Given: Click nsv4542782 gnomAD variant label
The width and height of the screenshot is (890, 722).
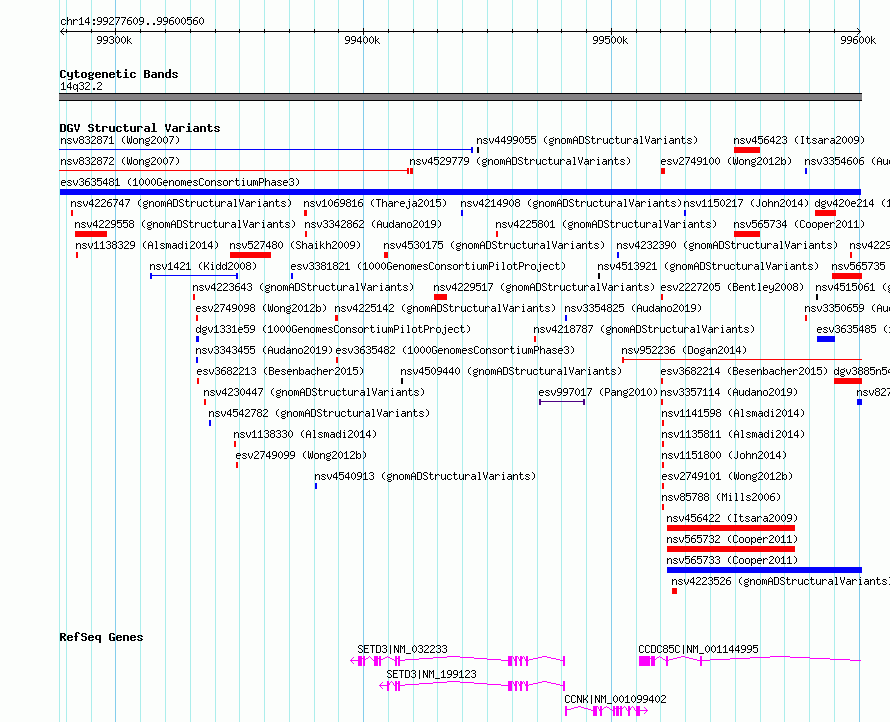Looking at the screenshot, I should [319, 413].
